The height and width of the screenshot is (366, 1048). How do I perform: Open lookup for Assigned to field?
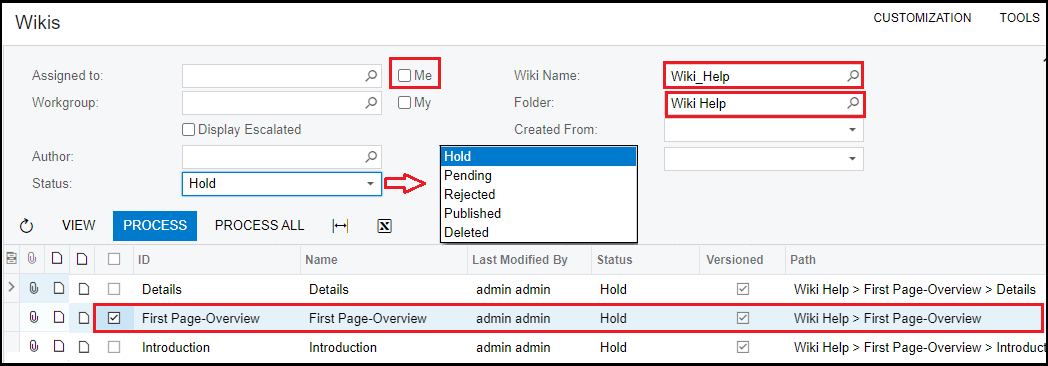[372, 76]
